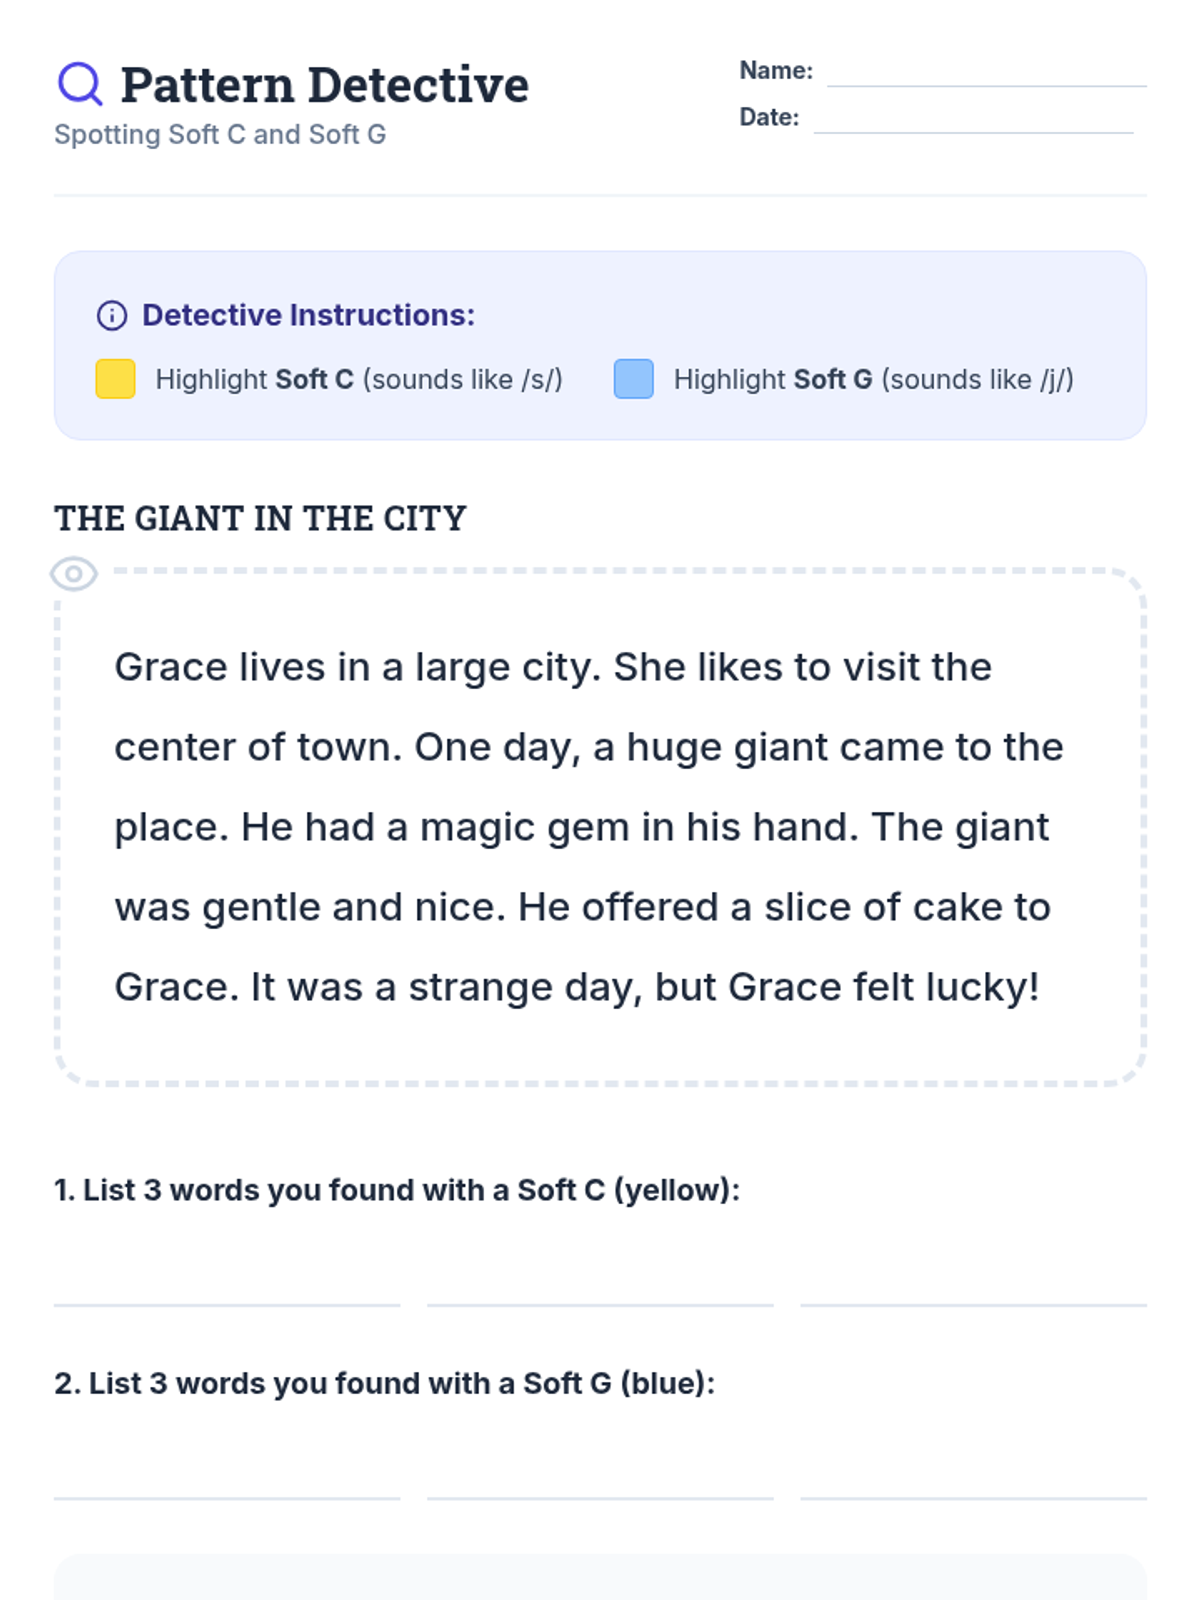Select the blue Soft G highlight swatch
Image resolution: width=1200 pixels, height=1600 pixels.
click(x=633, y=379)
